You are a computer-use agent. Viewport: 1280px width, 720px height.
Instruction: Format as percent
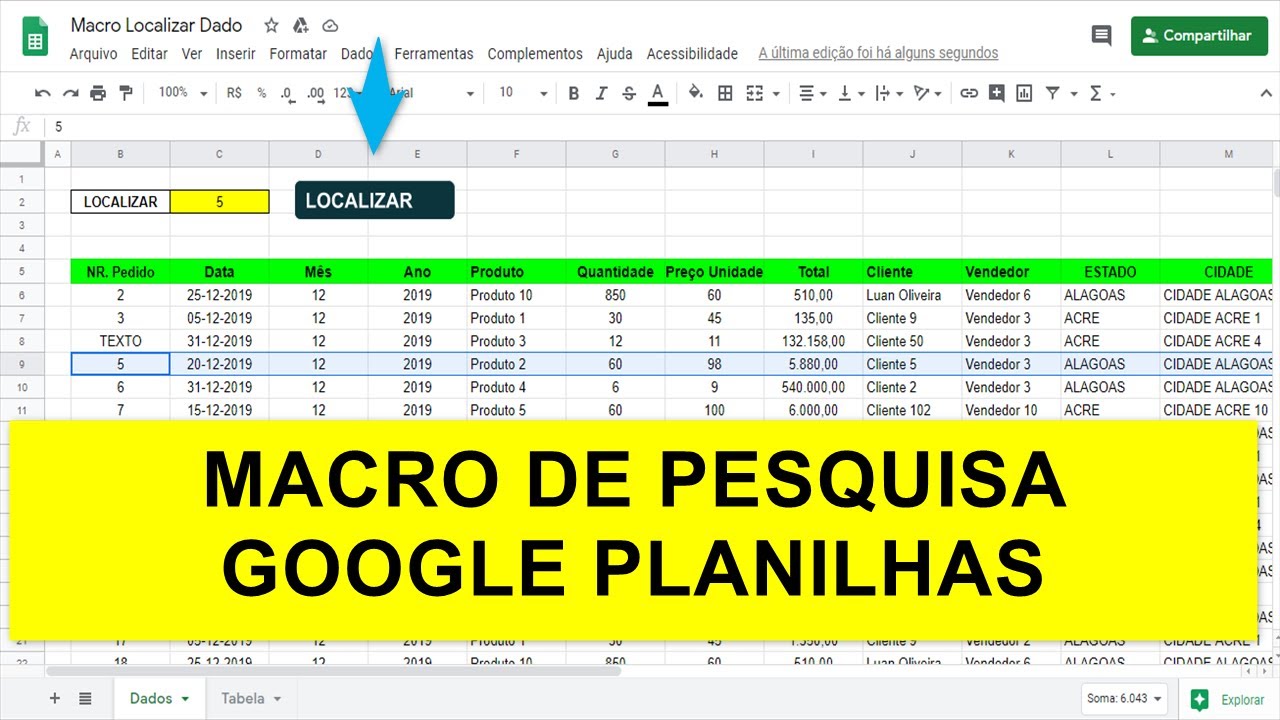(261, 93)
